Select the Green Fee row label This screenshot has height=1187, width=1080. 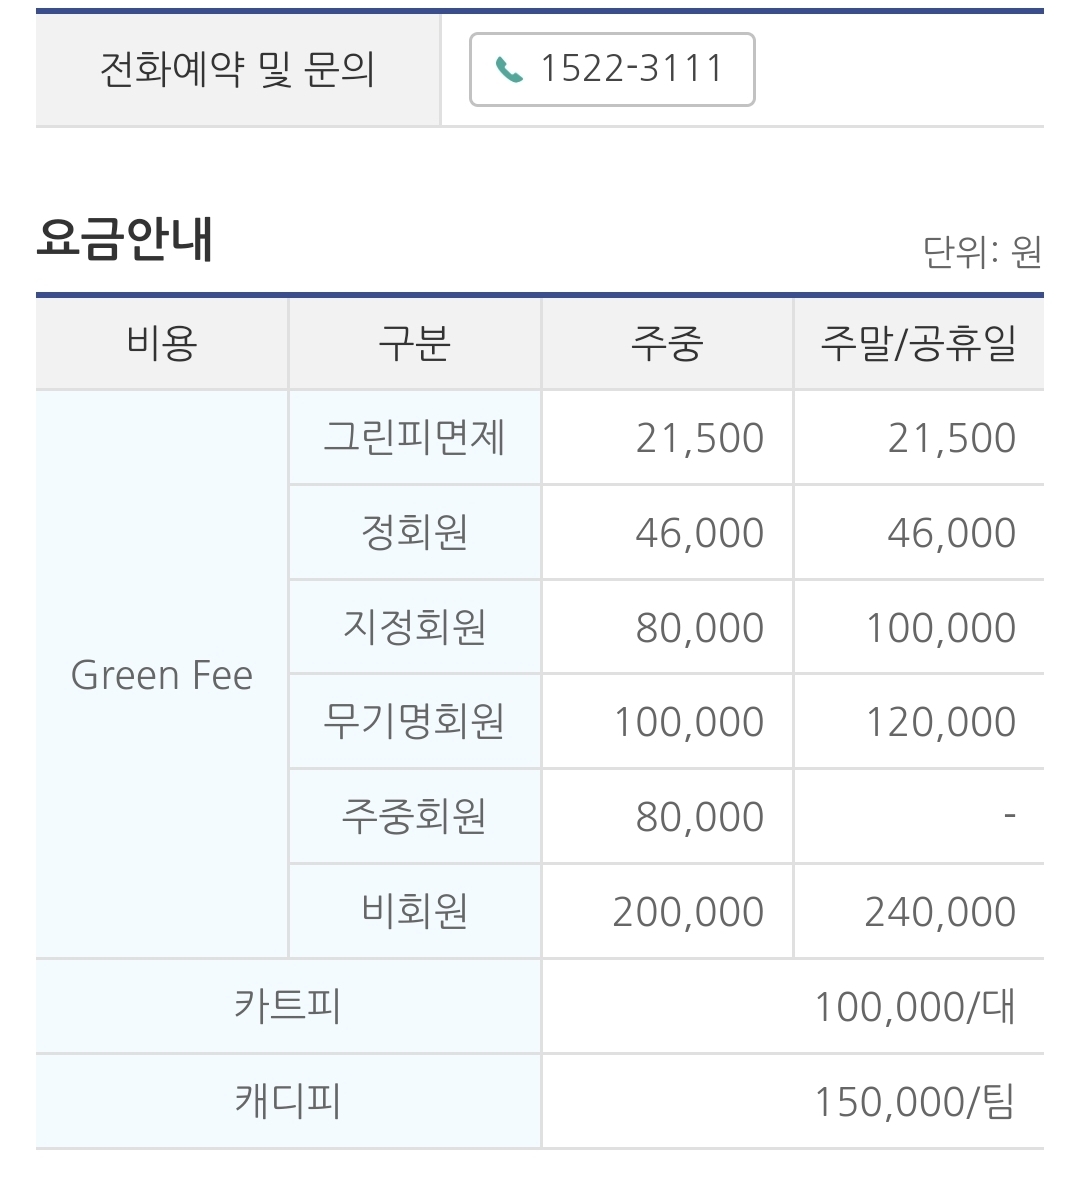point(161,675)
